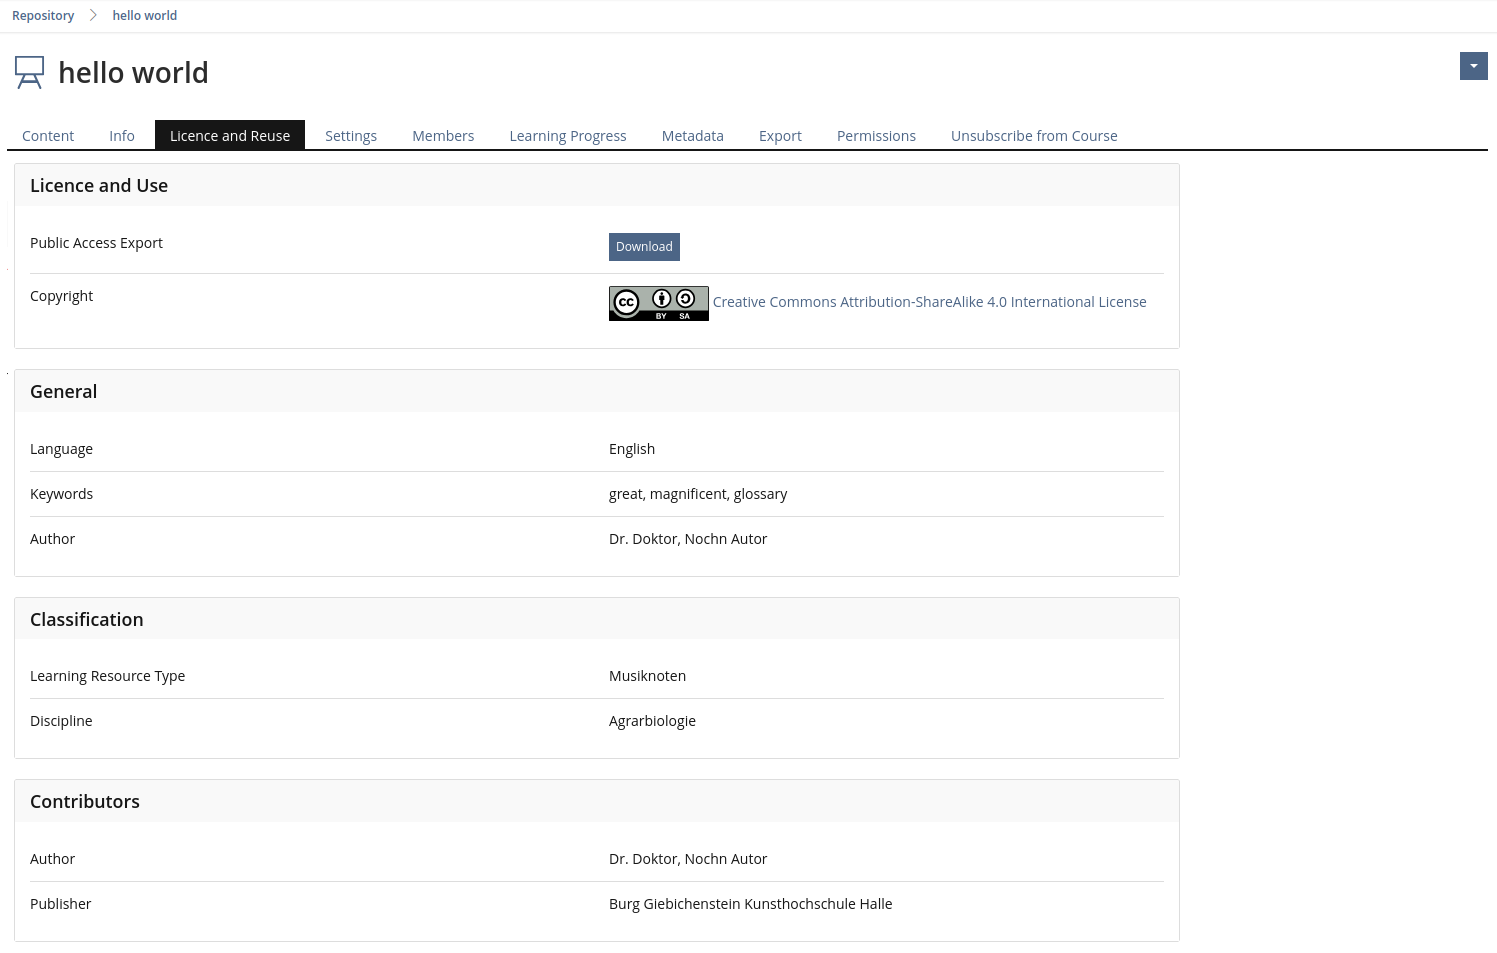Open the Info tab
Screen dimensions: 1497x953
pyautogui.click(x=122, y=136)
